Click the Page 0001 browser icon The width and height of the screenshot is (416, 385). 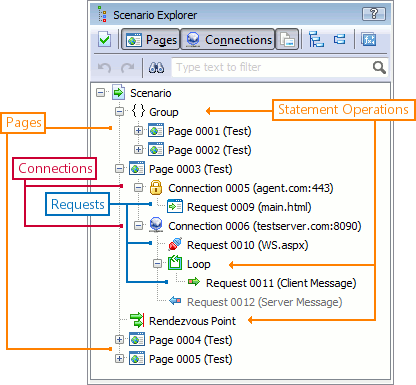(156, 130)
